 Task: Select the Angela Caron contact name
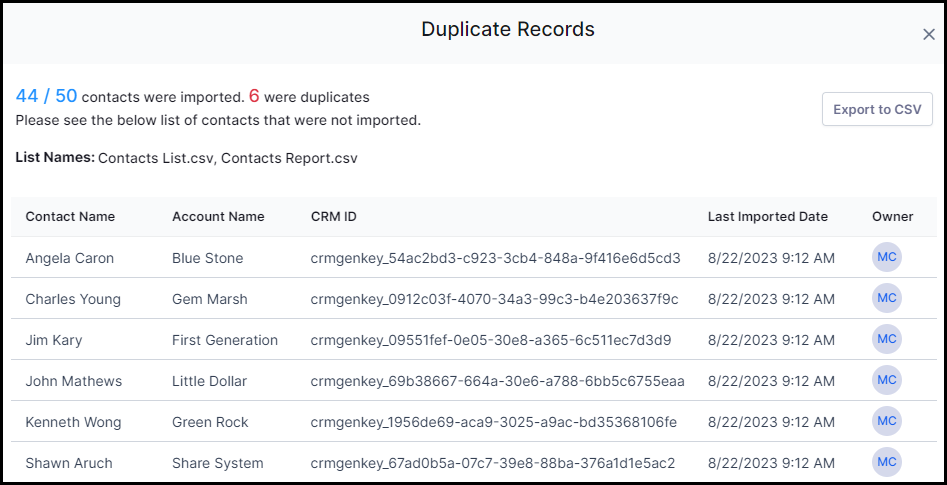pyautogui.click(x=69, y=258)
